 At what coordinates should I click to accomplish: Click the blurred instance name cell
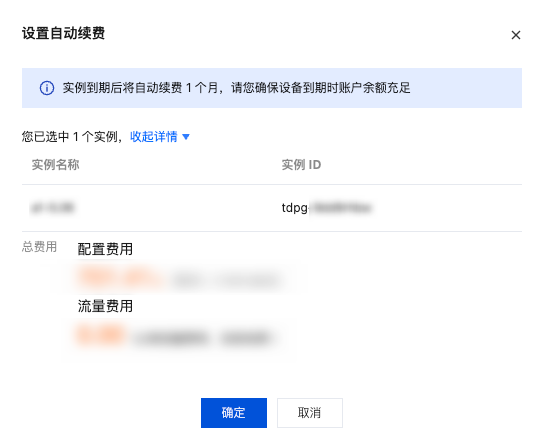tap(52, 208)
